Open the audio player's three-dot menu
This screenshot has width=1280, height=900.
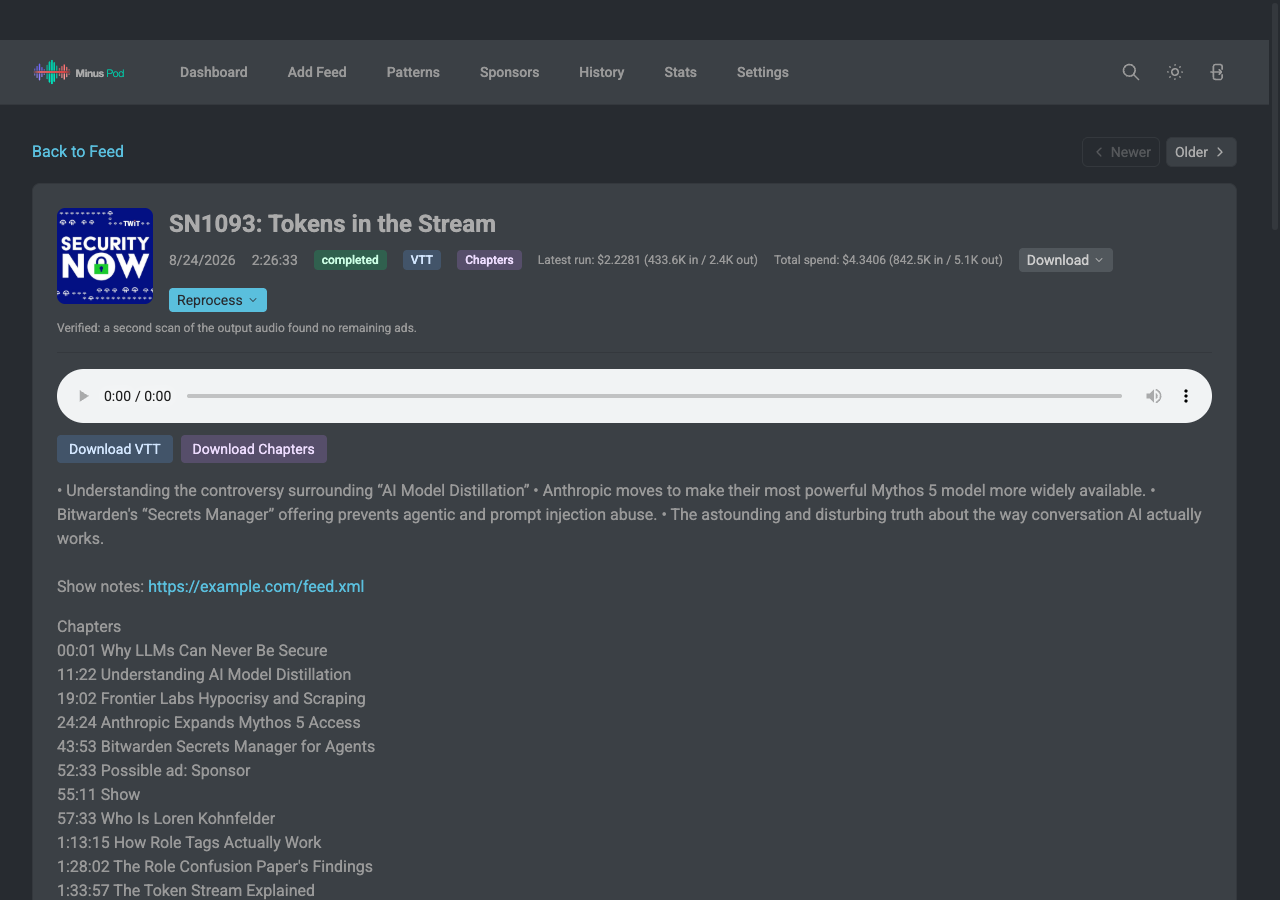[x=1186, y=396]
